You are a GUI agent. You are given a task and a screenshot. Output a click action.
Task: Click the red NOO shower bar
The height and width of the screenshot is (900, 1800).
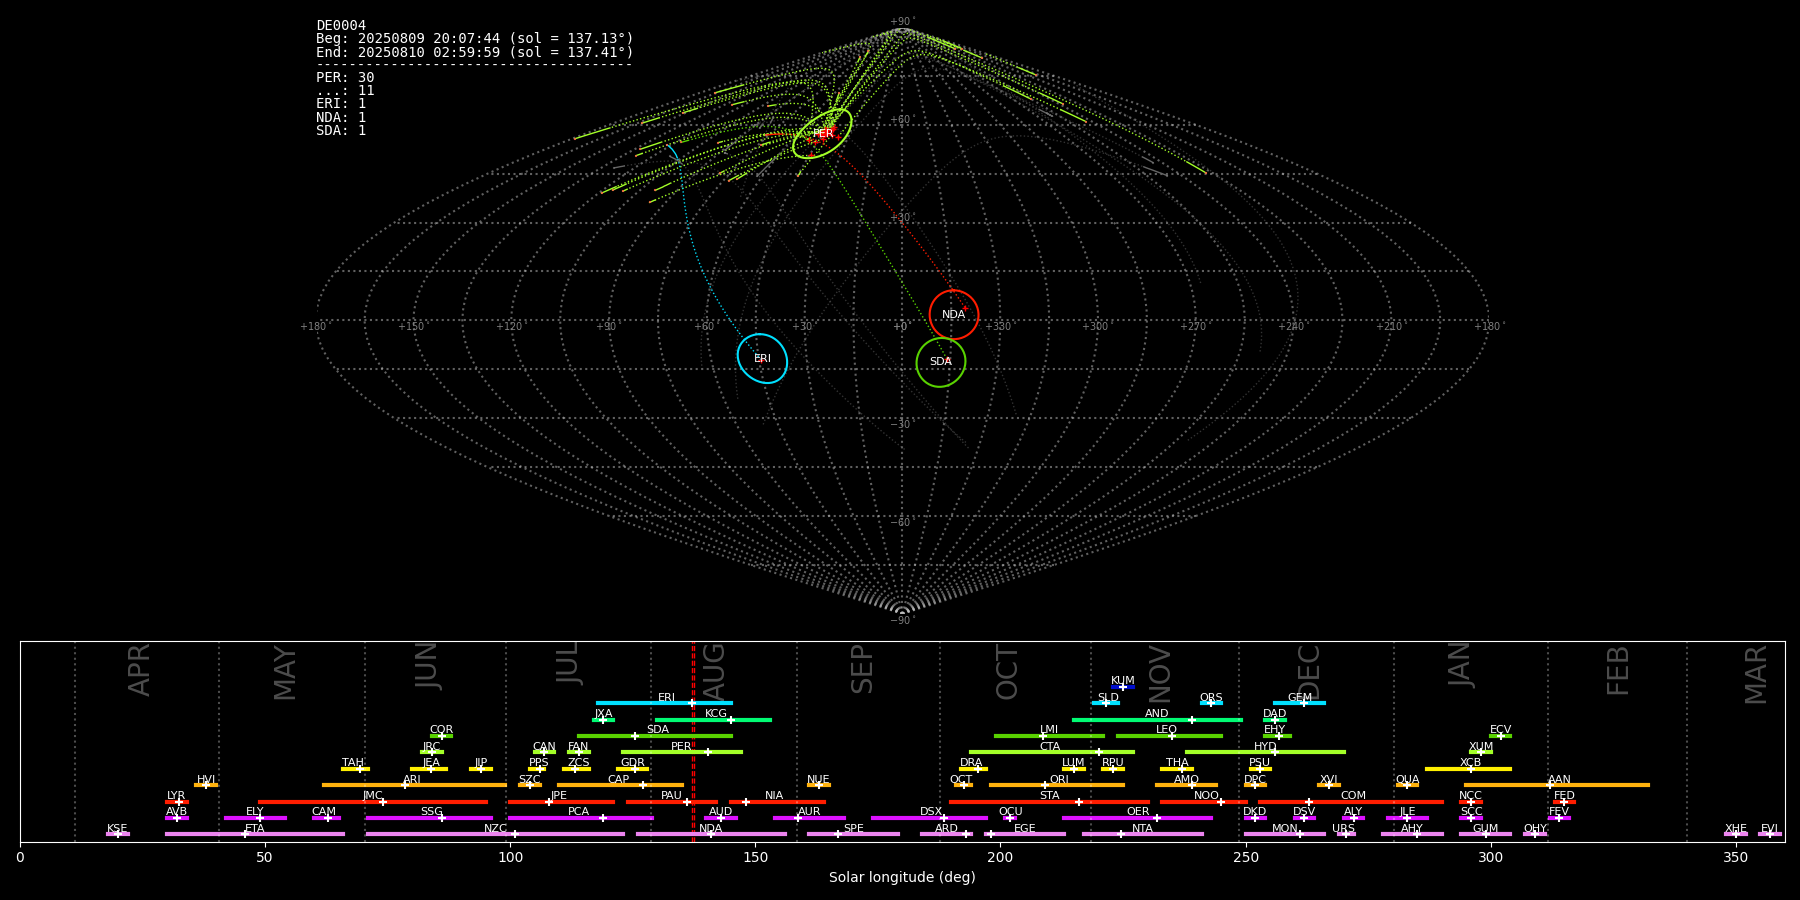tap(1204, 802)
